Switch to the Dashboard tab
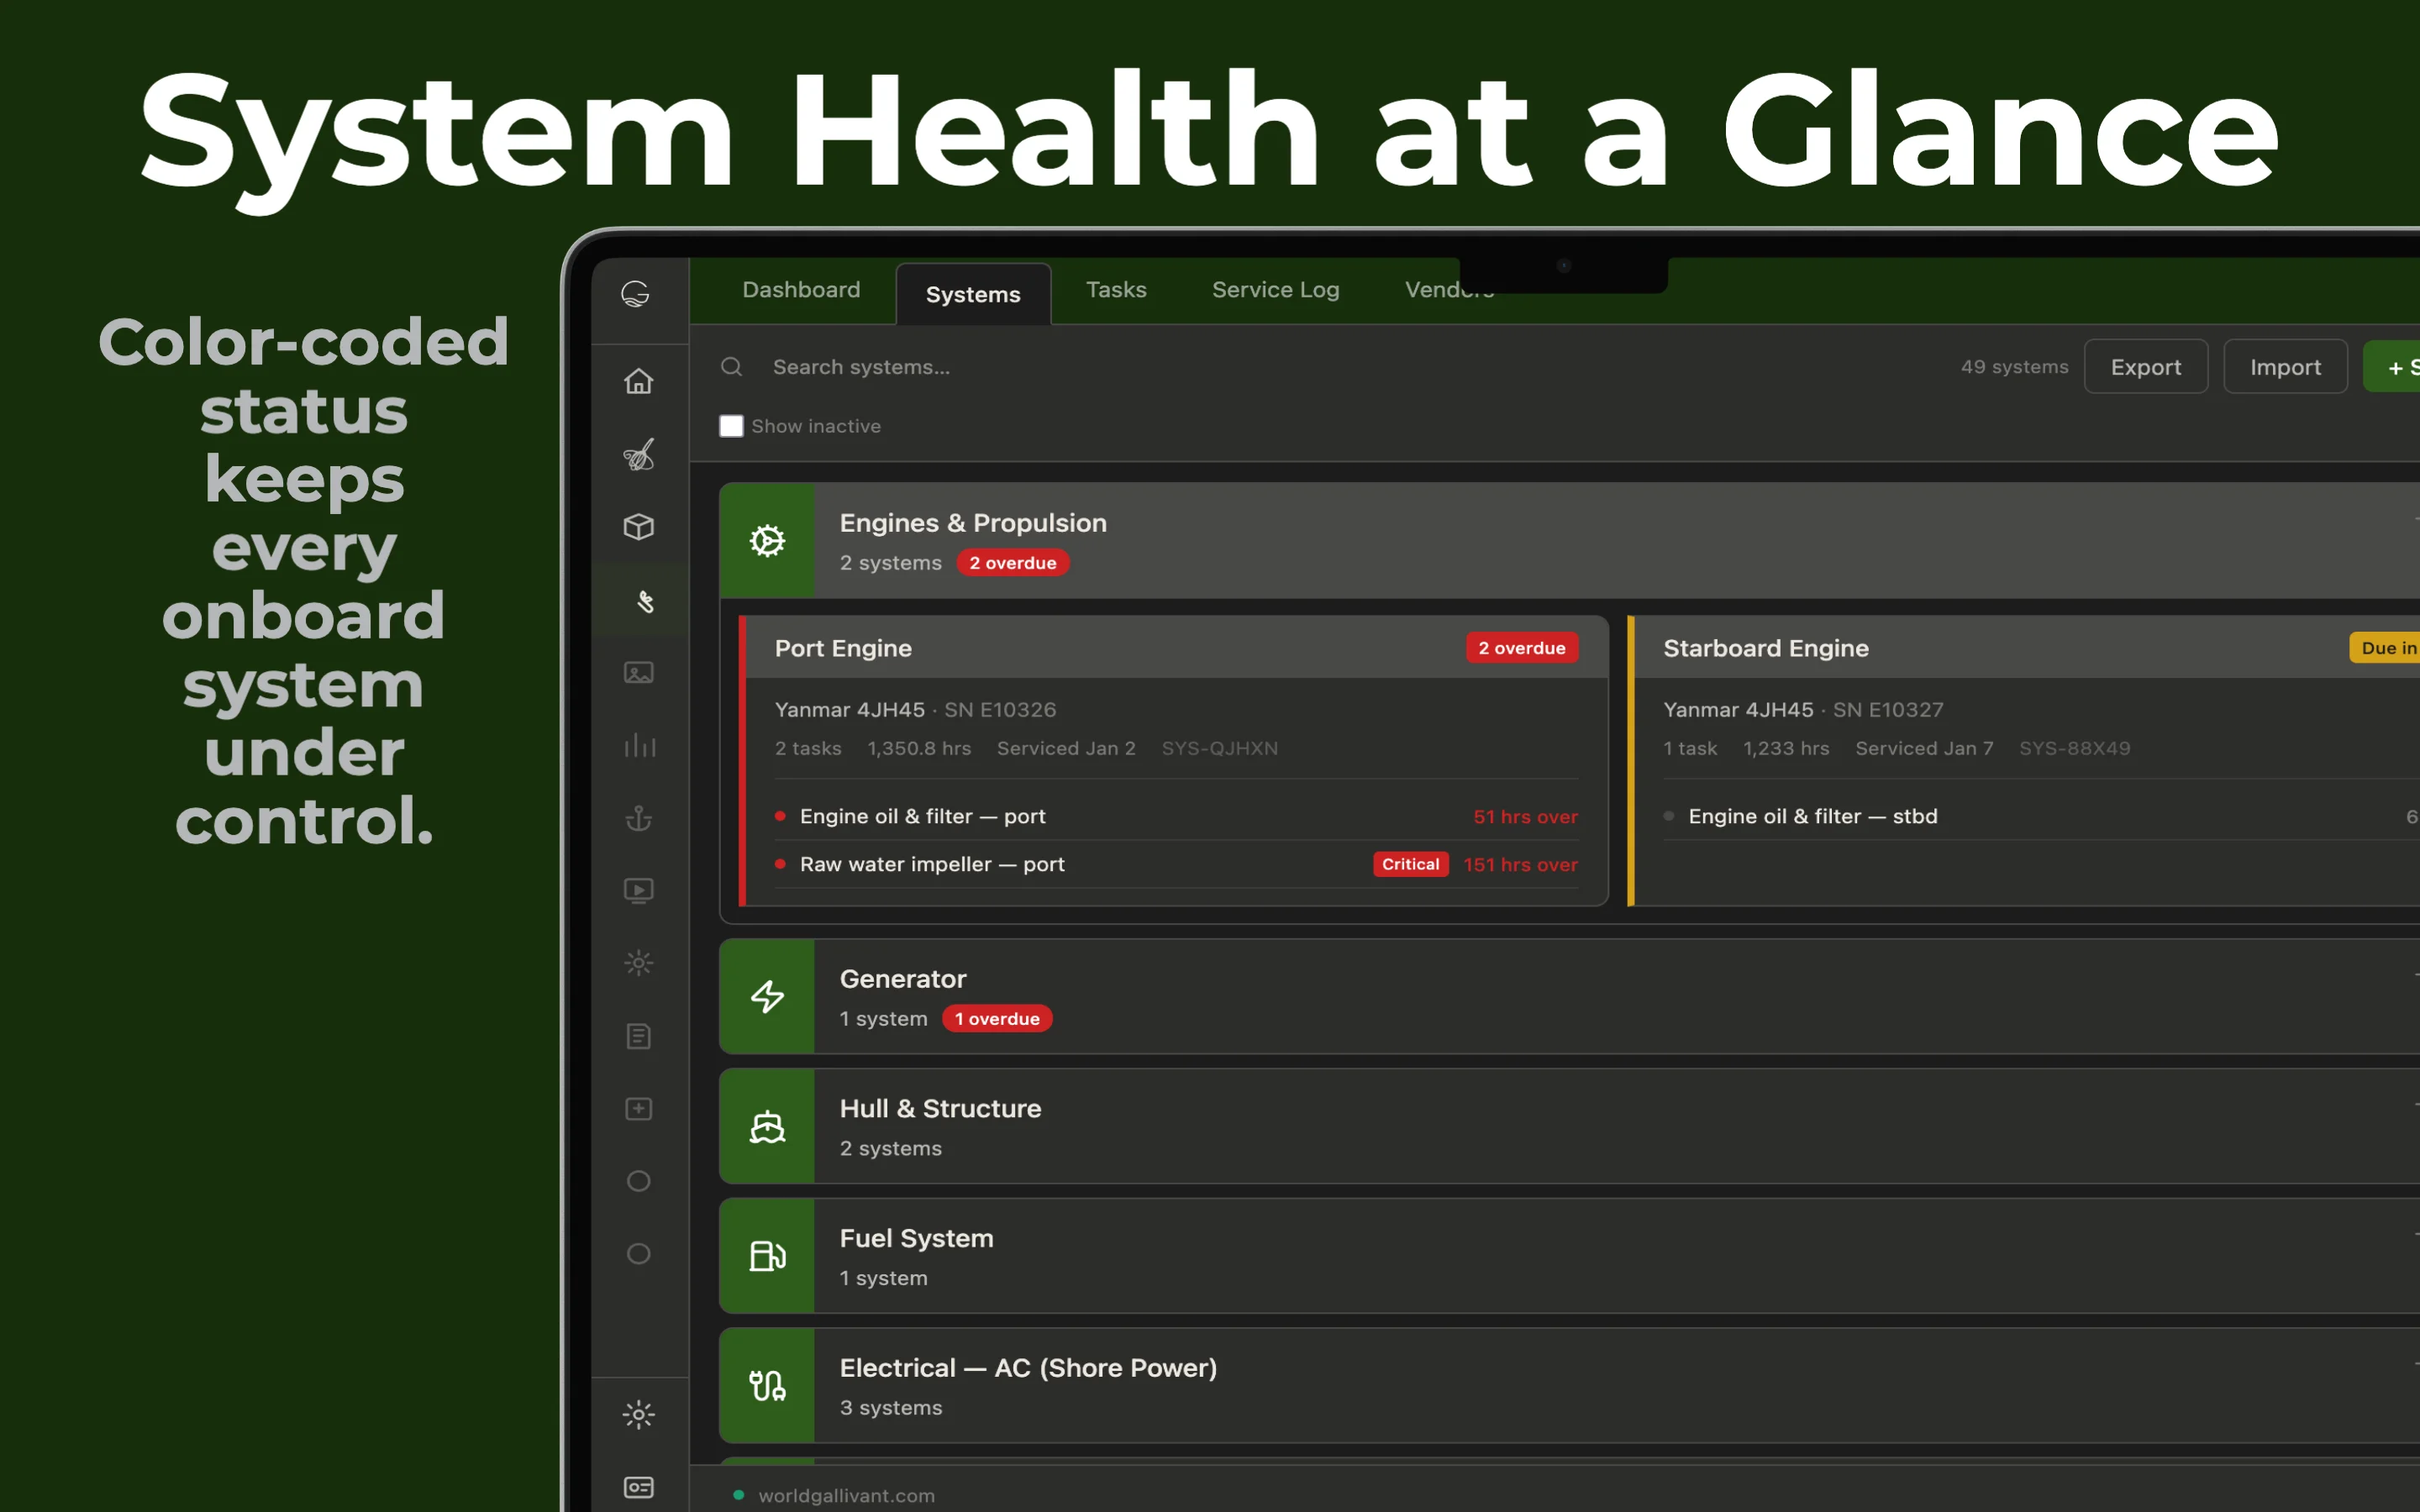The image size is (2420, 1512). (801, 290)
